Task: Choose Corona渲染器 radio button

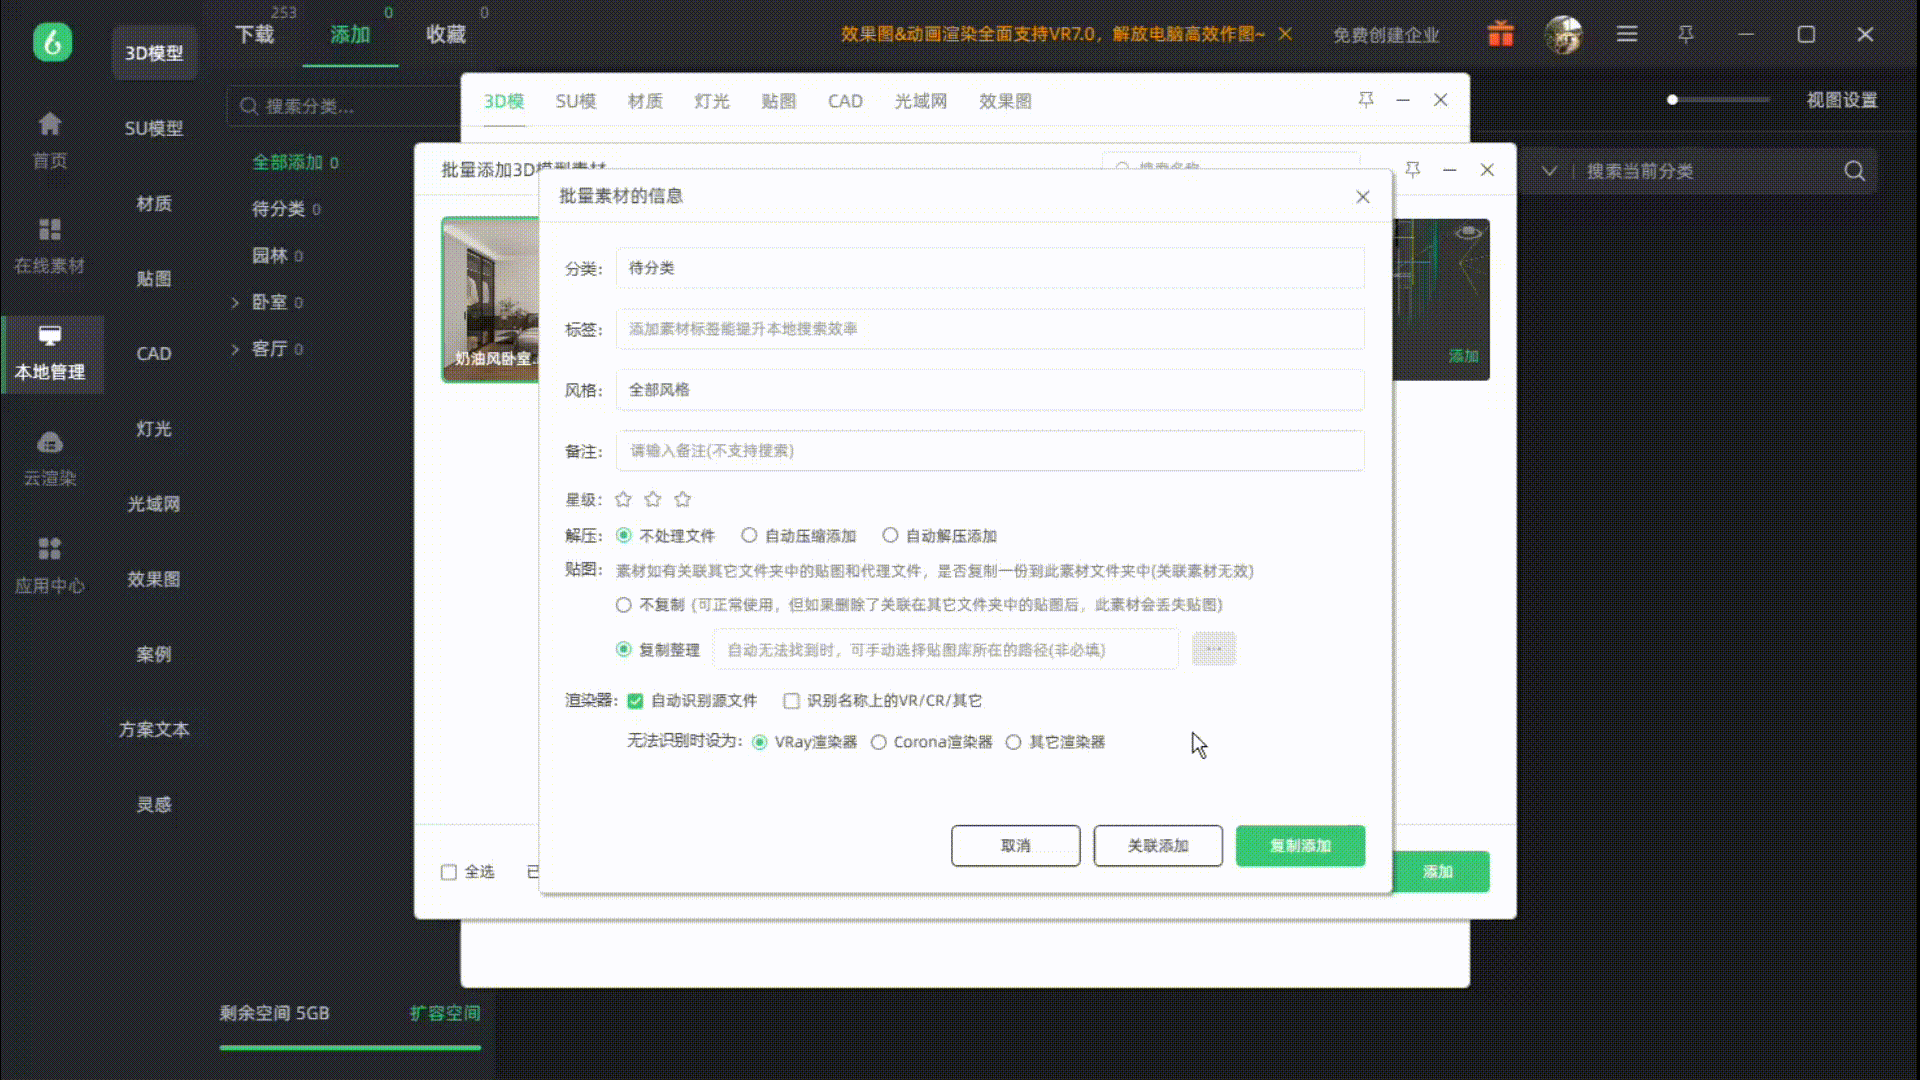Action: [879, 742]
